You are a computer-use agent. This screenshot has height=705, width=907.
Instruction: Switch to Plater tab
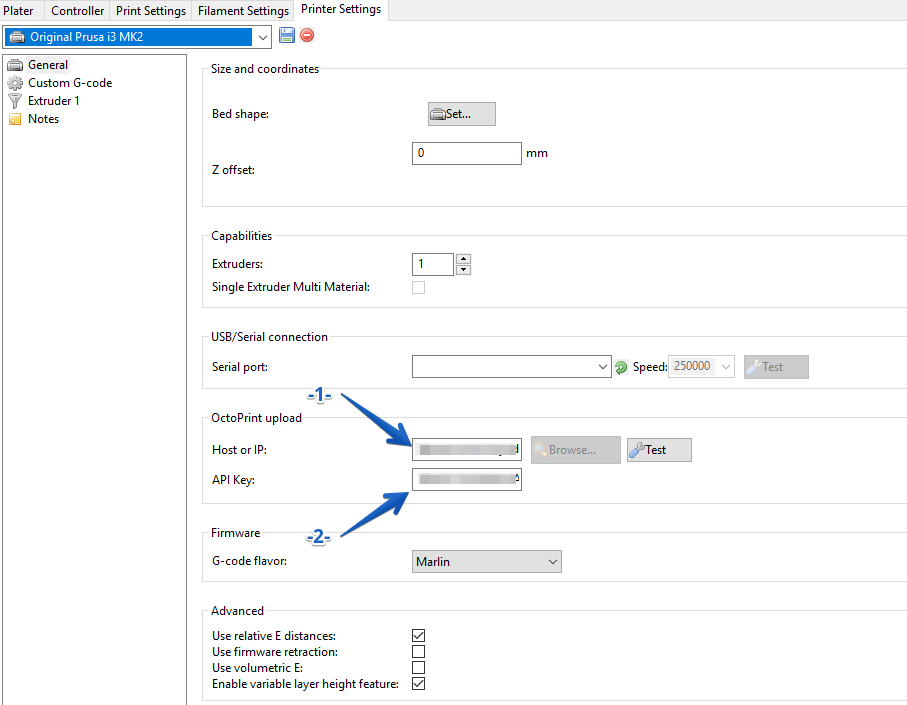pyautogui.click(x=19, y=10)
